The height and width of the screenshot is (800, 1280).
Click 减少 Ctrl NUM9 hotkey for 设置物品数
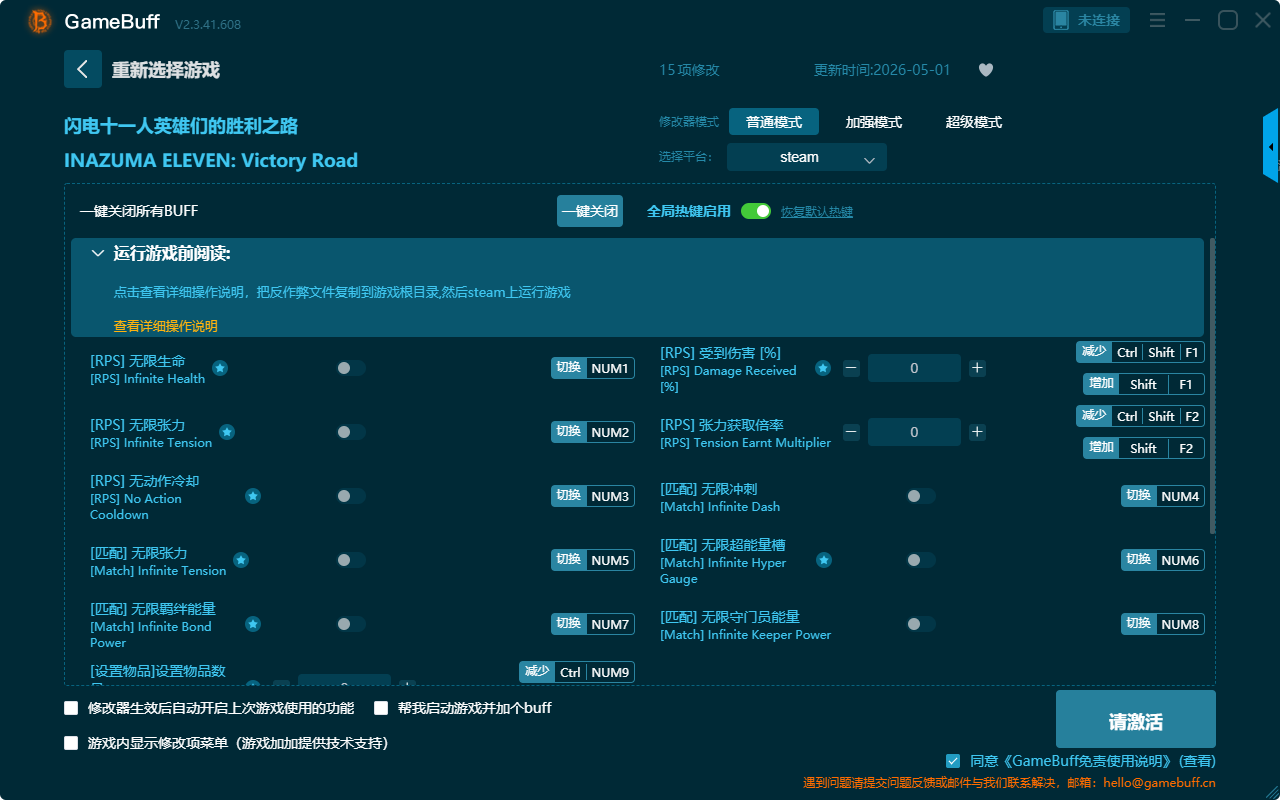(577, 672)
